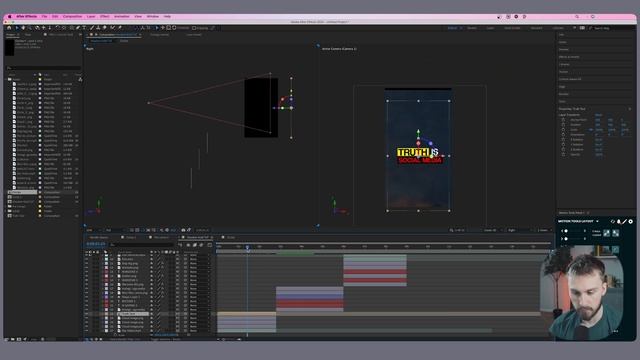Image resolution: width=640 pixels, height=360 pixels.
Task: Click the Position stopwatch in Properties
Action: [x=563, y=125]
